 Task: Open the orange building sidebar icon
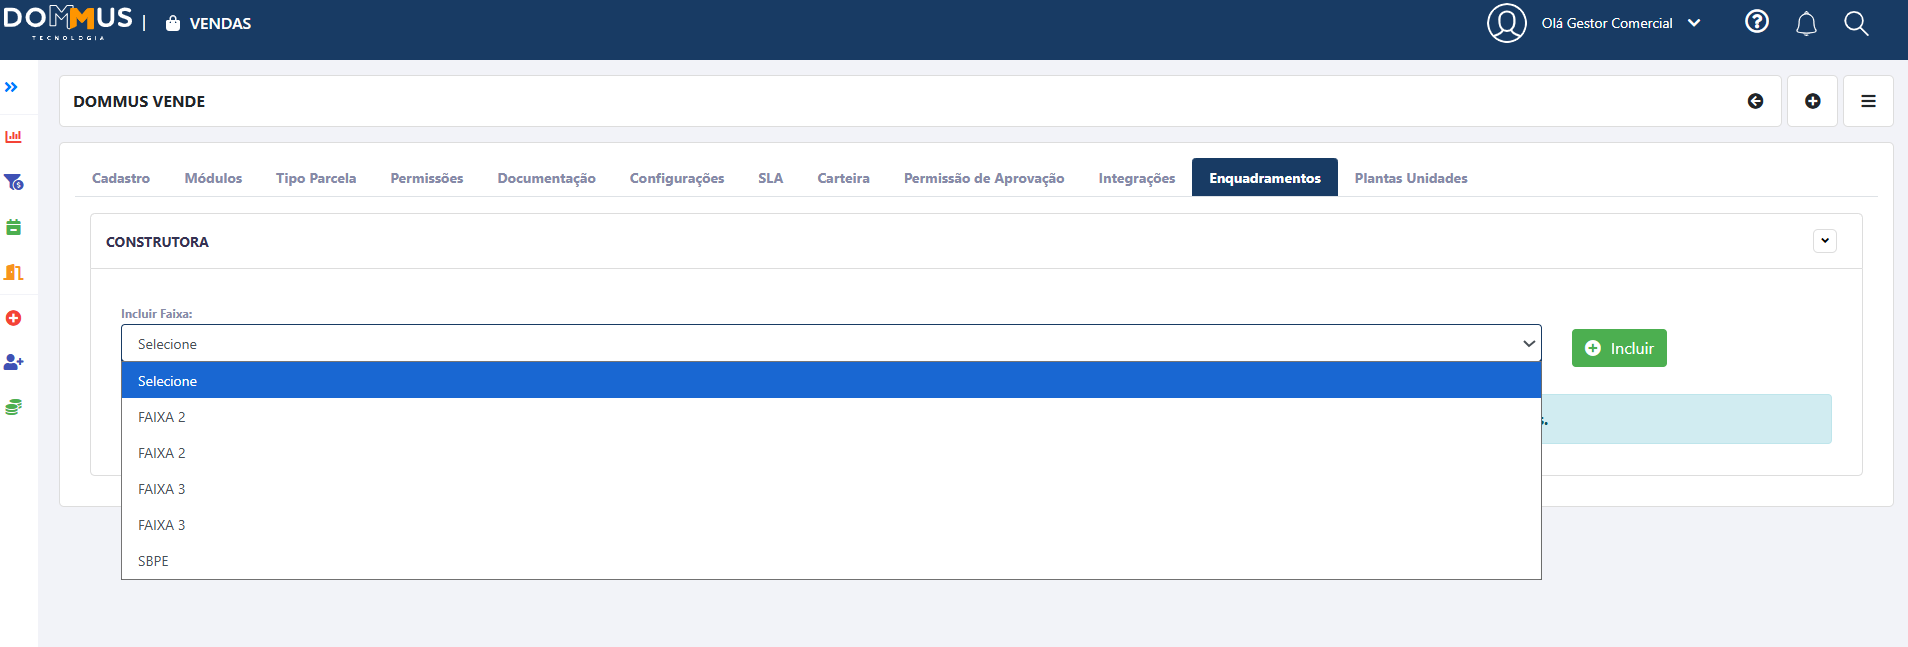[14, 273]
